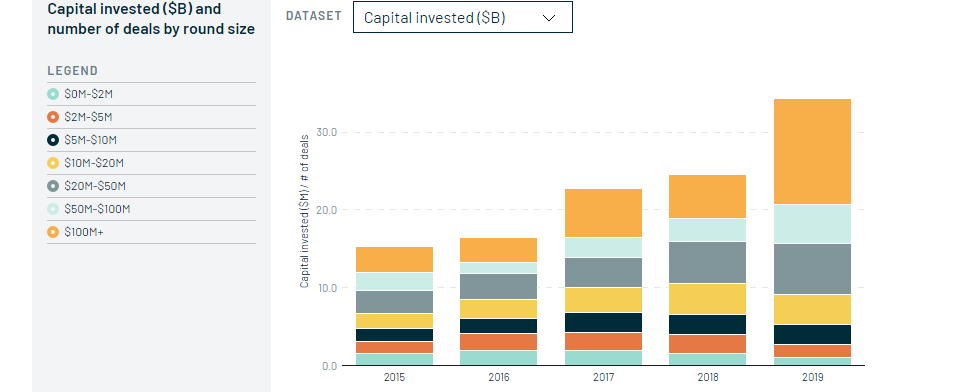
Task: Toggle the $50M-$100M legend marker
Action: click(53, 209)
